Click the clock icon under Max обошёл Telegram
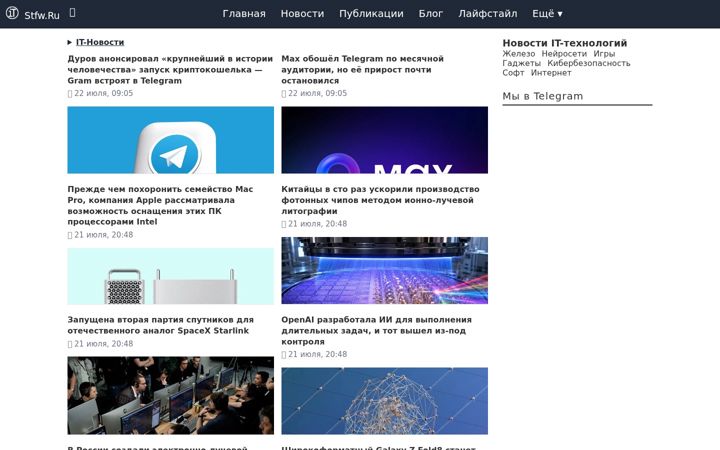 tap(284, 94)
